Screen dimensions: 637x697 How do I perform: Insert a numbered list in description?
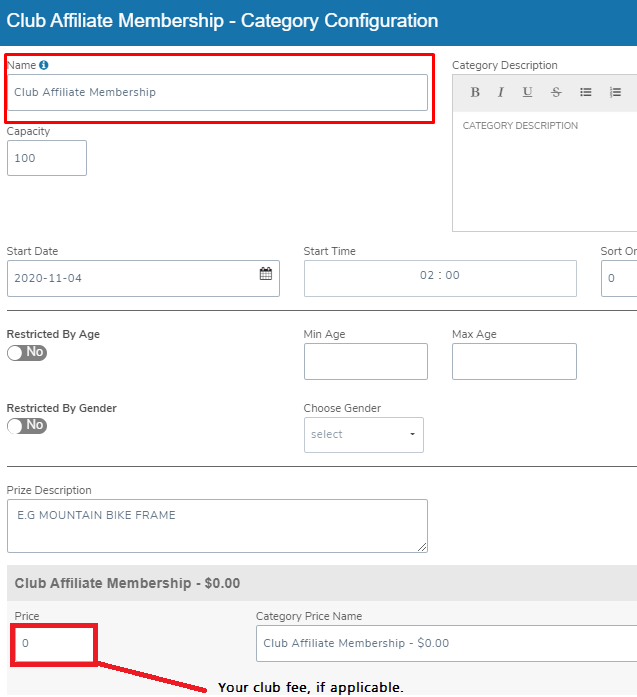pyautogui.click(x=616, y=92)
